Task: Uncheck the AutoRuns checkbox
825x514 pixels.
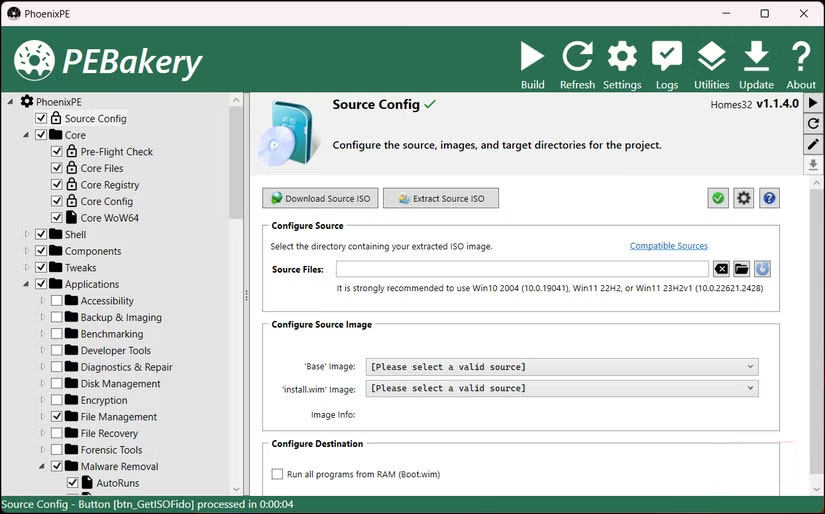Action: click(x=73, y=483)
